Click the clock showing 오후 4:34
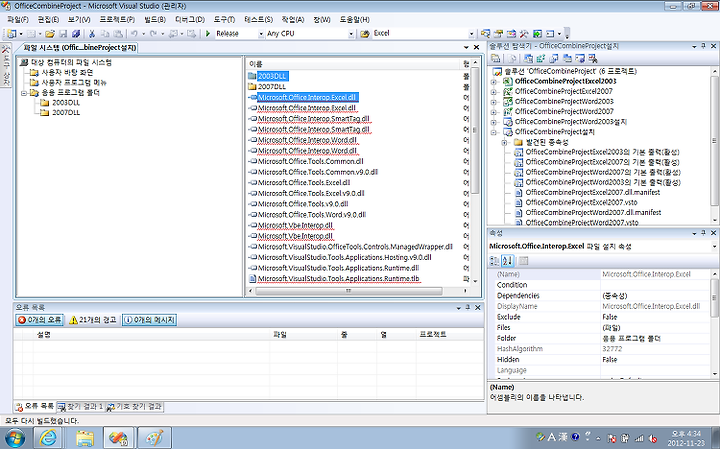This screenshot has width=720, height=449. tap(686, 434)
